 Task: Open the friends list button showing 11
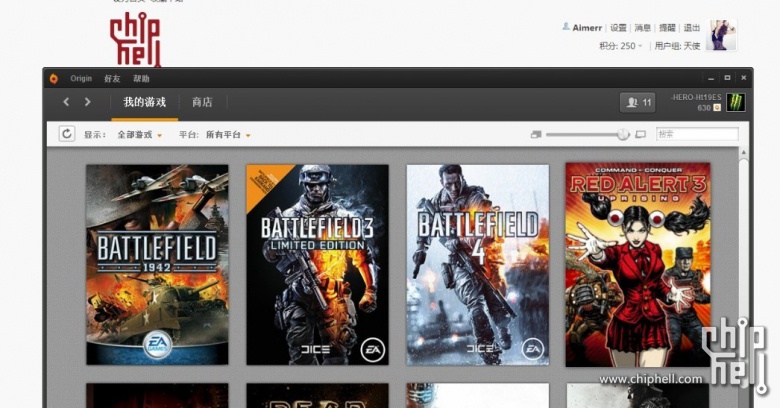coord(638,102)
